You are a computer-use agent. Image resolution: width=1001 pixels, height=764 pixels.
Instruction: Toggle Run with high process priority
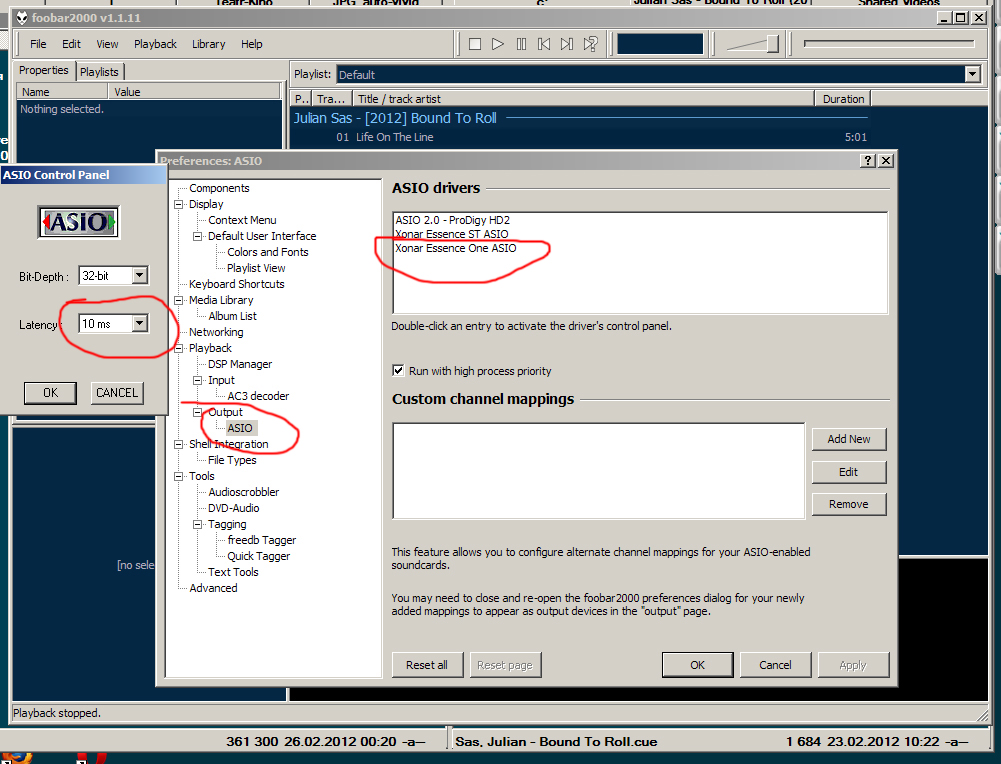click(x=398, y=371)
